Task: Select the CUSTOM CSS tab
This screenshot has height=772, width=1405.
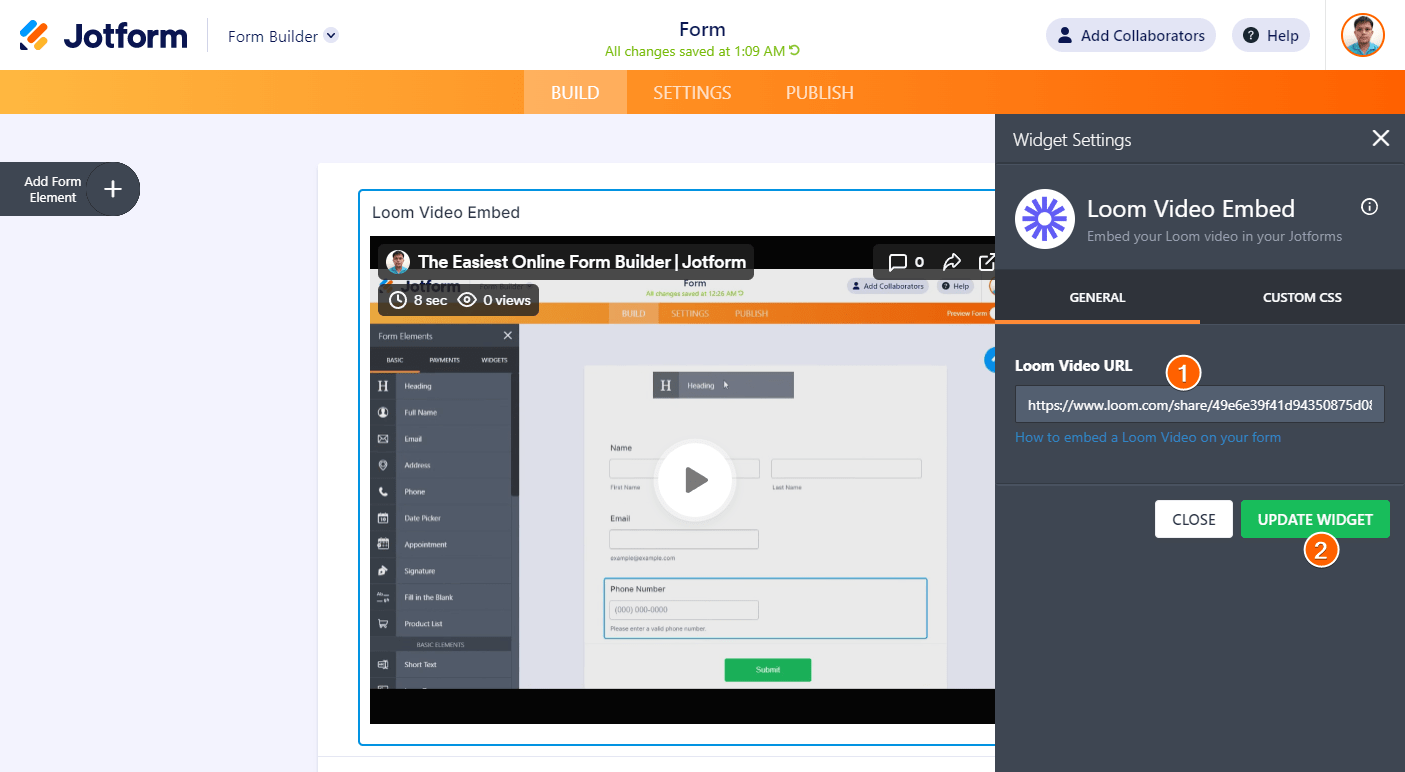Action: [x=1302, y=297]
